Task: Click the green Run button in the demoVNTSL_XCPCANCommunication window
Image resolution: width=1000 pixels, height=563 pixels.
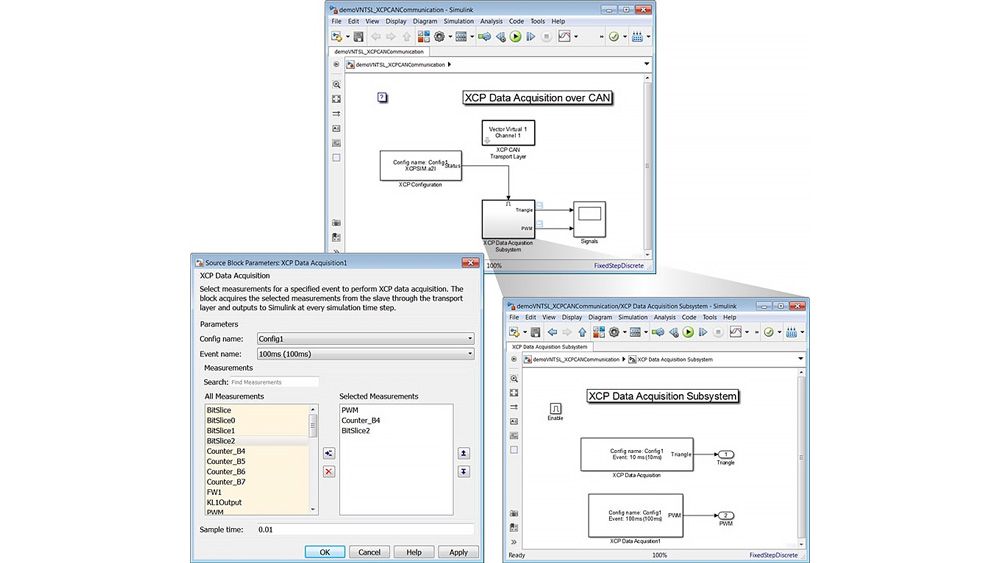Action: pos(515,37)
